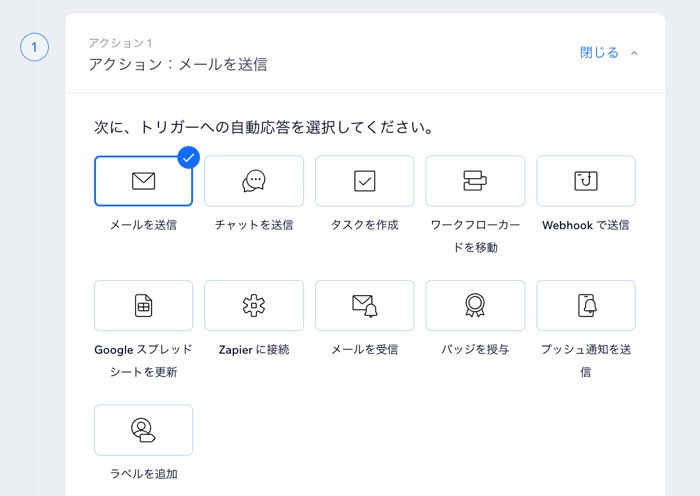Pick the タスクを作成 checkbox icon card
This screenshot has height=496, width=700.
365,181
